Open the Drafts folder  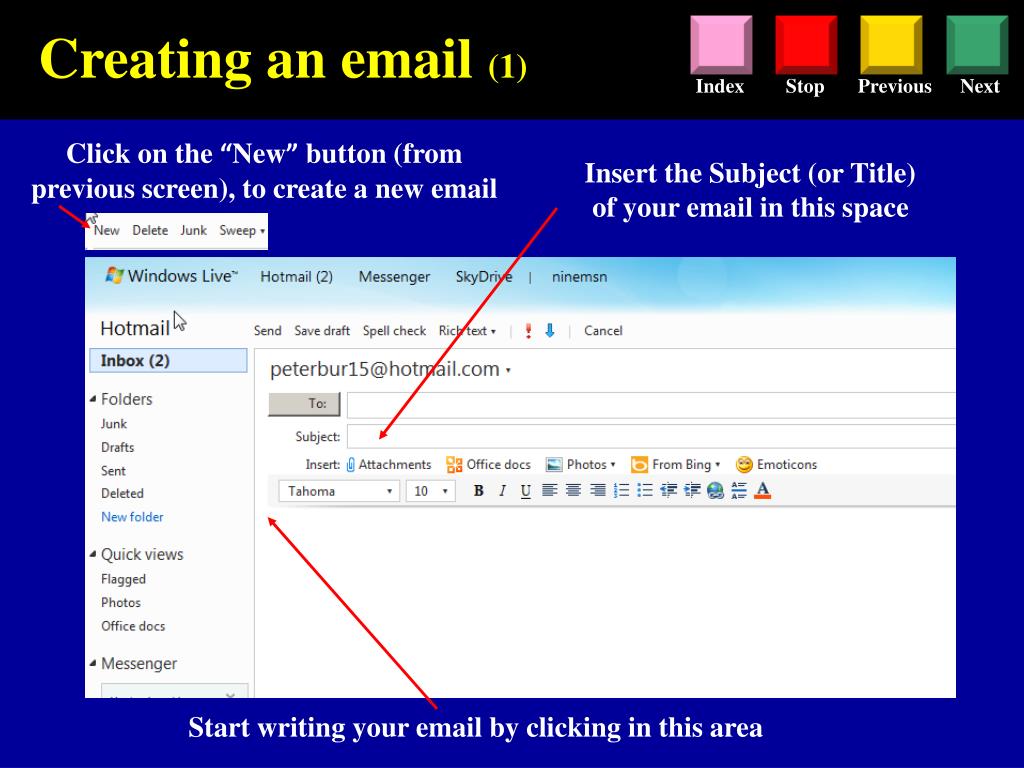point(118,447)
